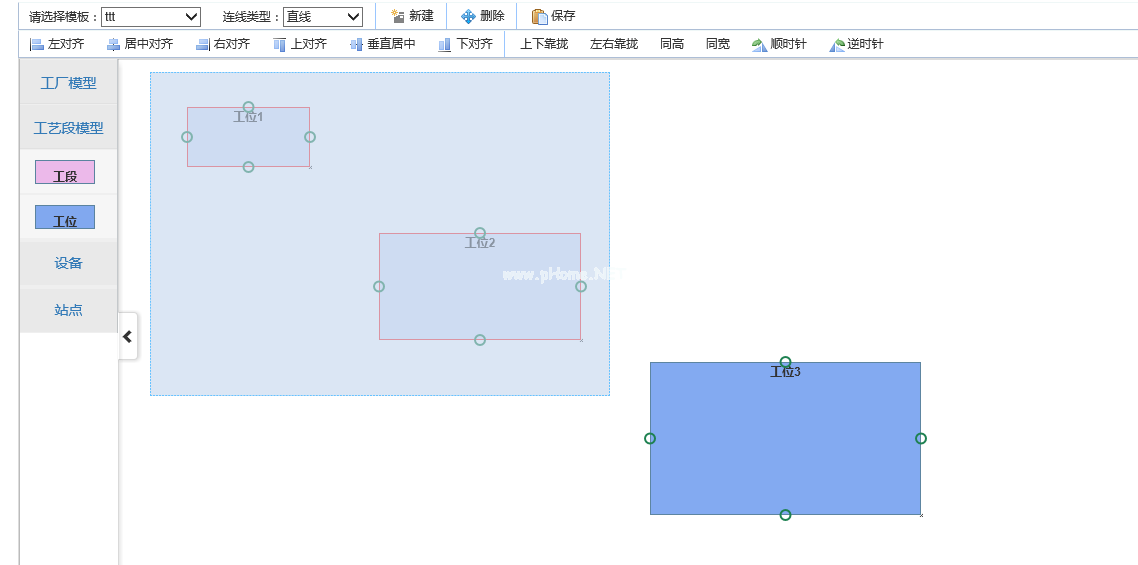Apply bottom align (下对齐) tool
This screenshot has height=565, width=1138.
pos(465,44)
